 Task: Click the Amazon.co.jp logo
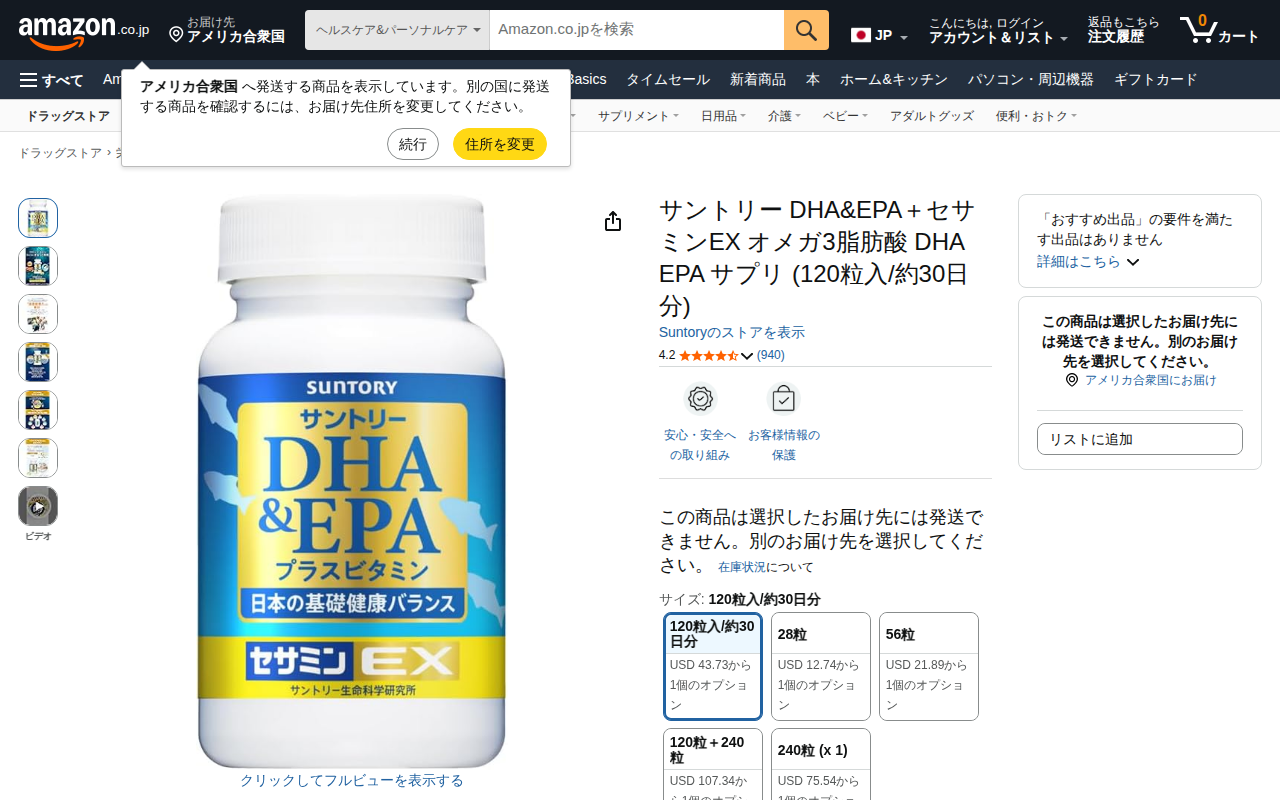click(84, 31)
